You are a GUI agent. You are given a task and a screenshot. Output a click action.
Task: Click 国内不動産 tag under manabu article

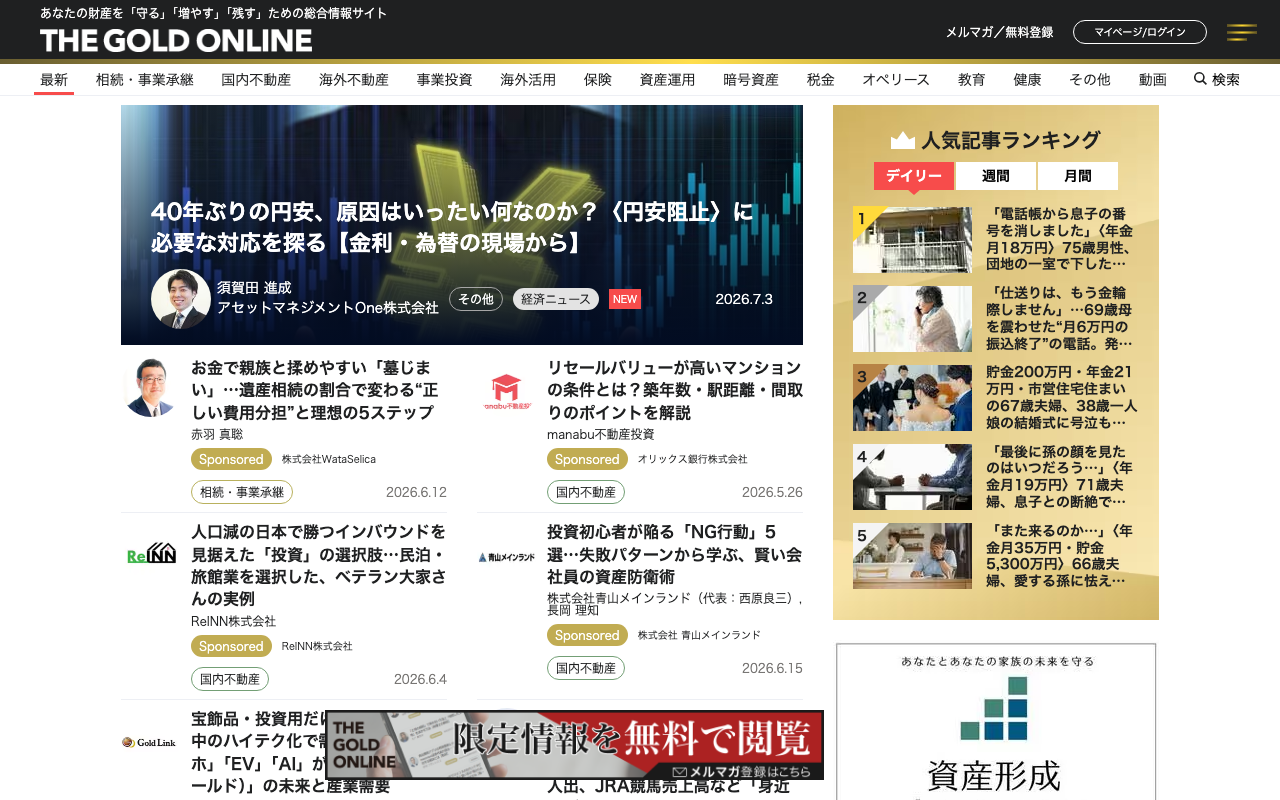point(586,492)
